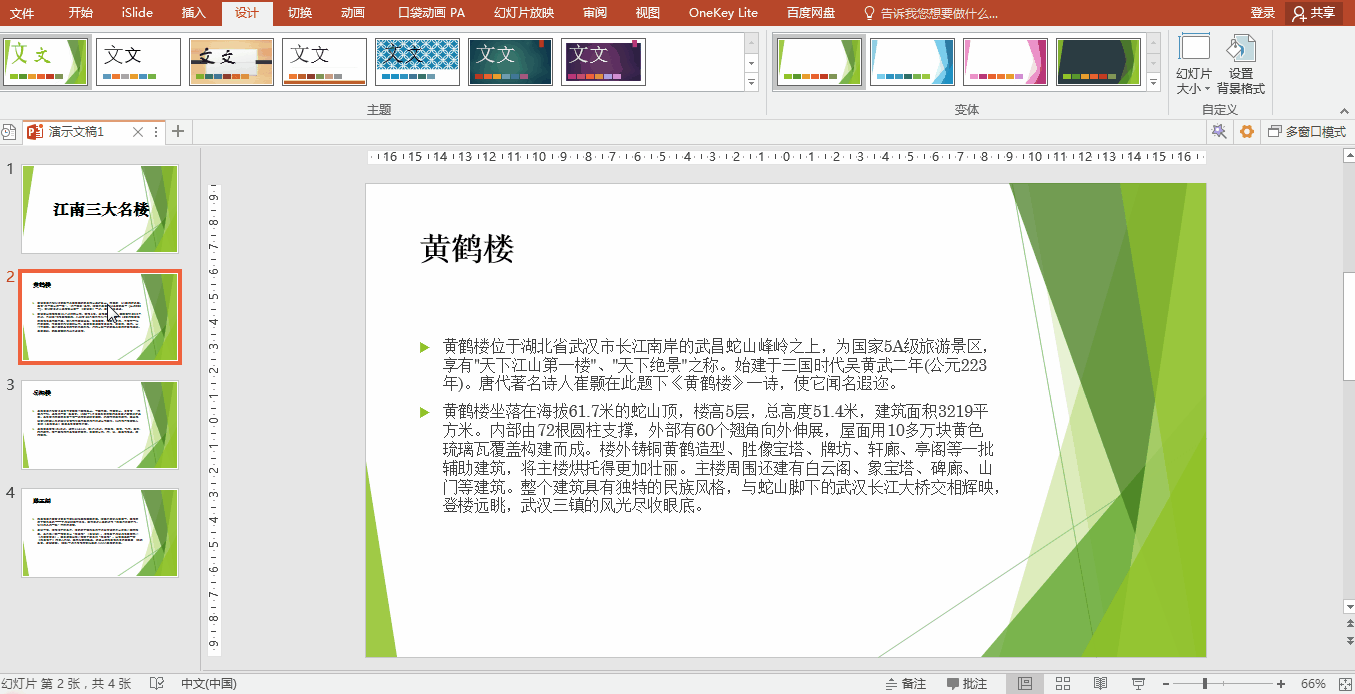This screenshot has width=1355, height=694.
Task: Open 演示文稿1 tab options menu
Action: point(156,132)
